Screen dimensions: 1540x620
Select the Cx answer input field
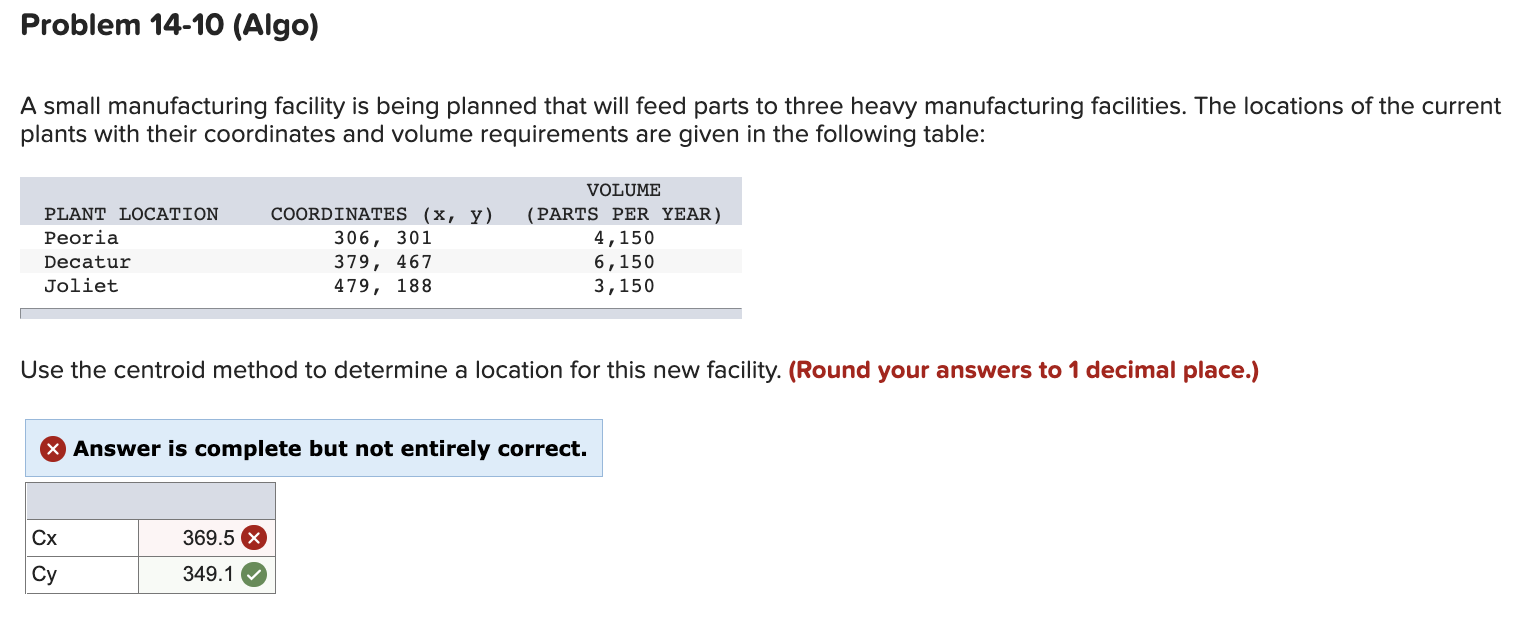click(x=200, y=537)
